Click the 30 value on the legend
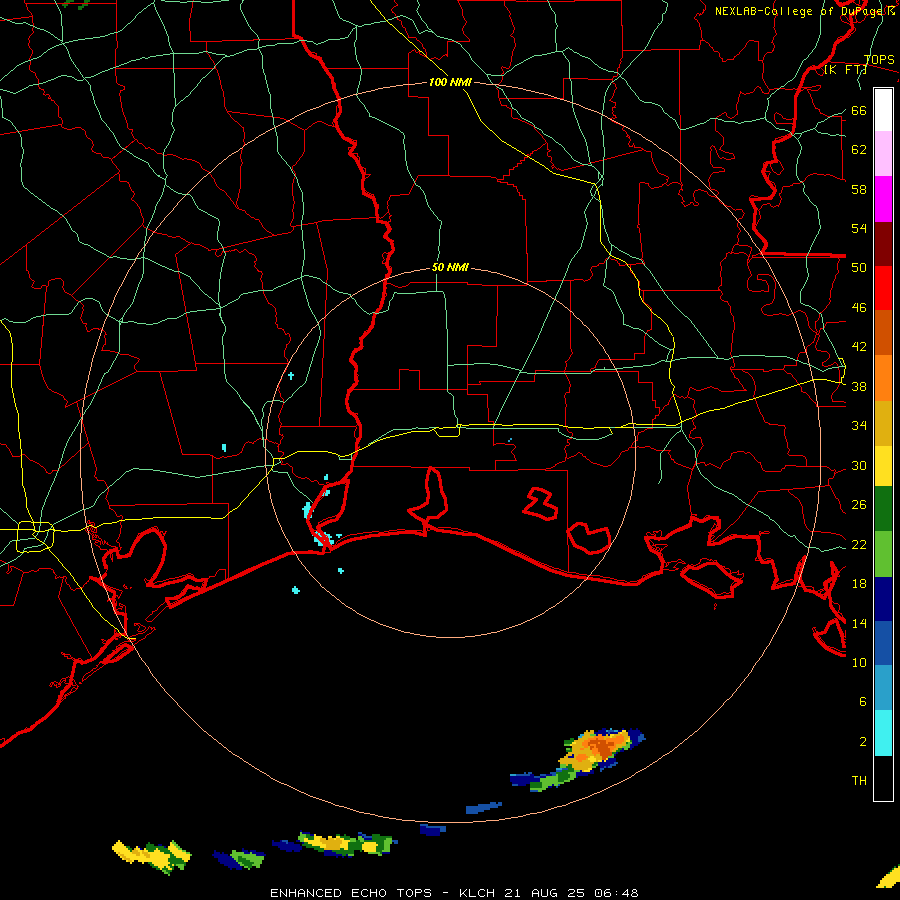 tap(859, 465)
